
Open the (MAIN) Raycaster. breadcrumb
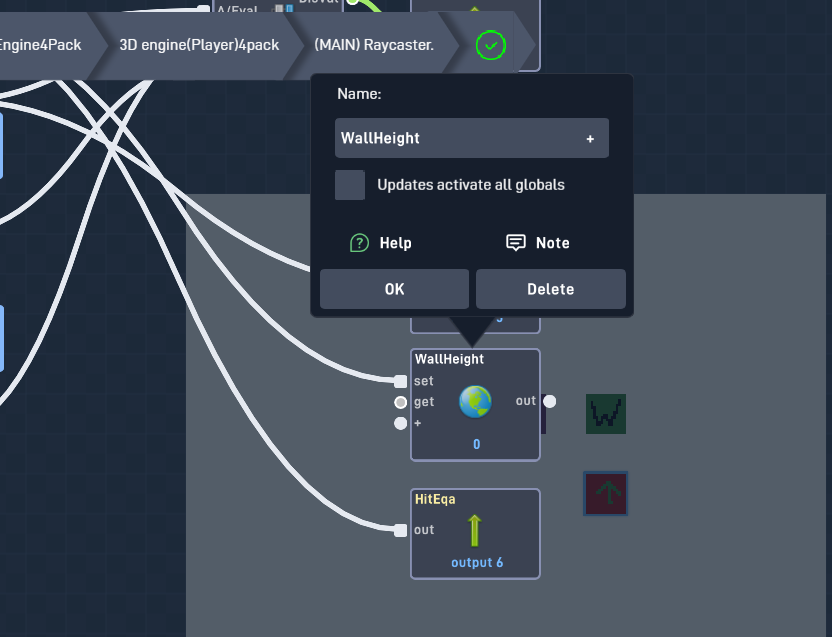pyautogui.click(x=374, y=45)
